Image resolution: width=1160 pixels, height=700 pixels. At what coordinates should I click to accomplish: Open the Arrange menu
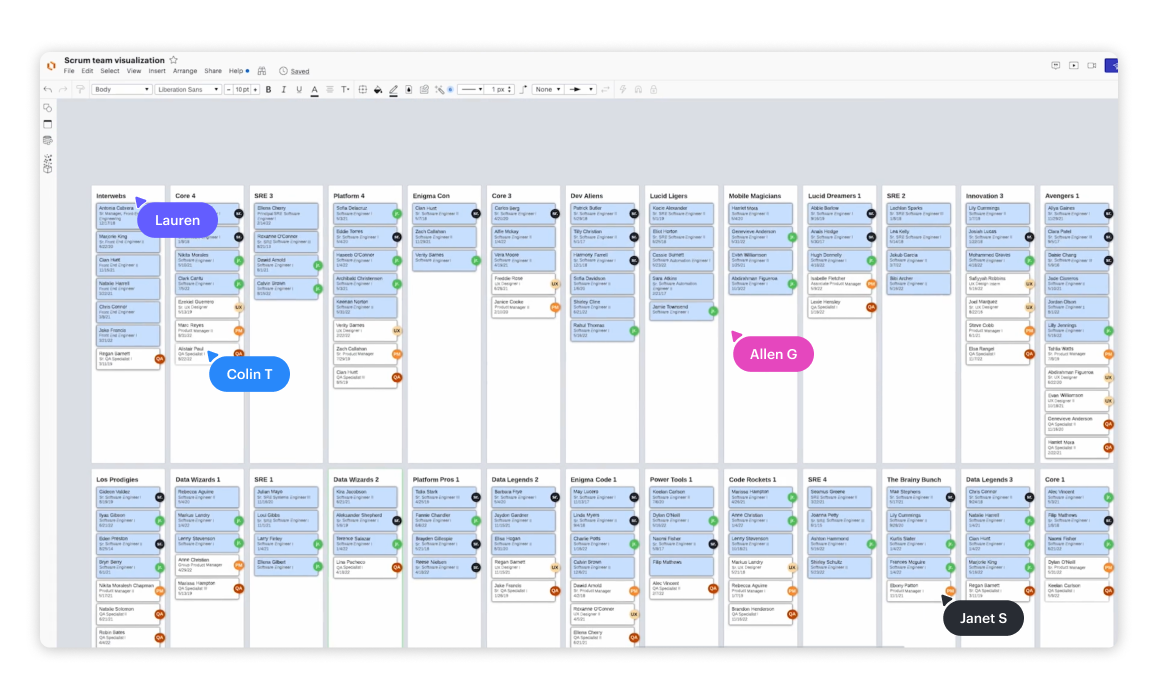pyautogui.click(x=185, y=72)
